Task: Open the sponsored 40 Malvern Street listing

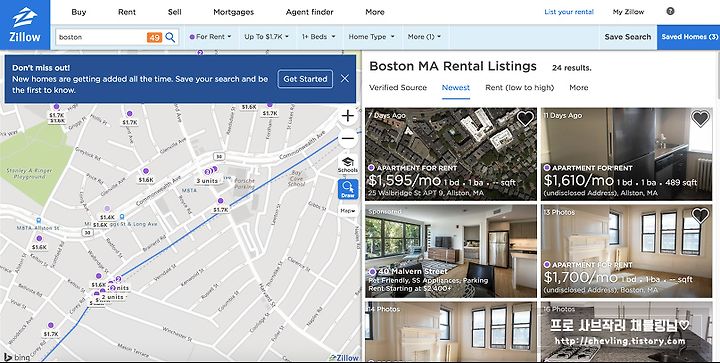Action: tap(450, 251)
